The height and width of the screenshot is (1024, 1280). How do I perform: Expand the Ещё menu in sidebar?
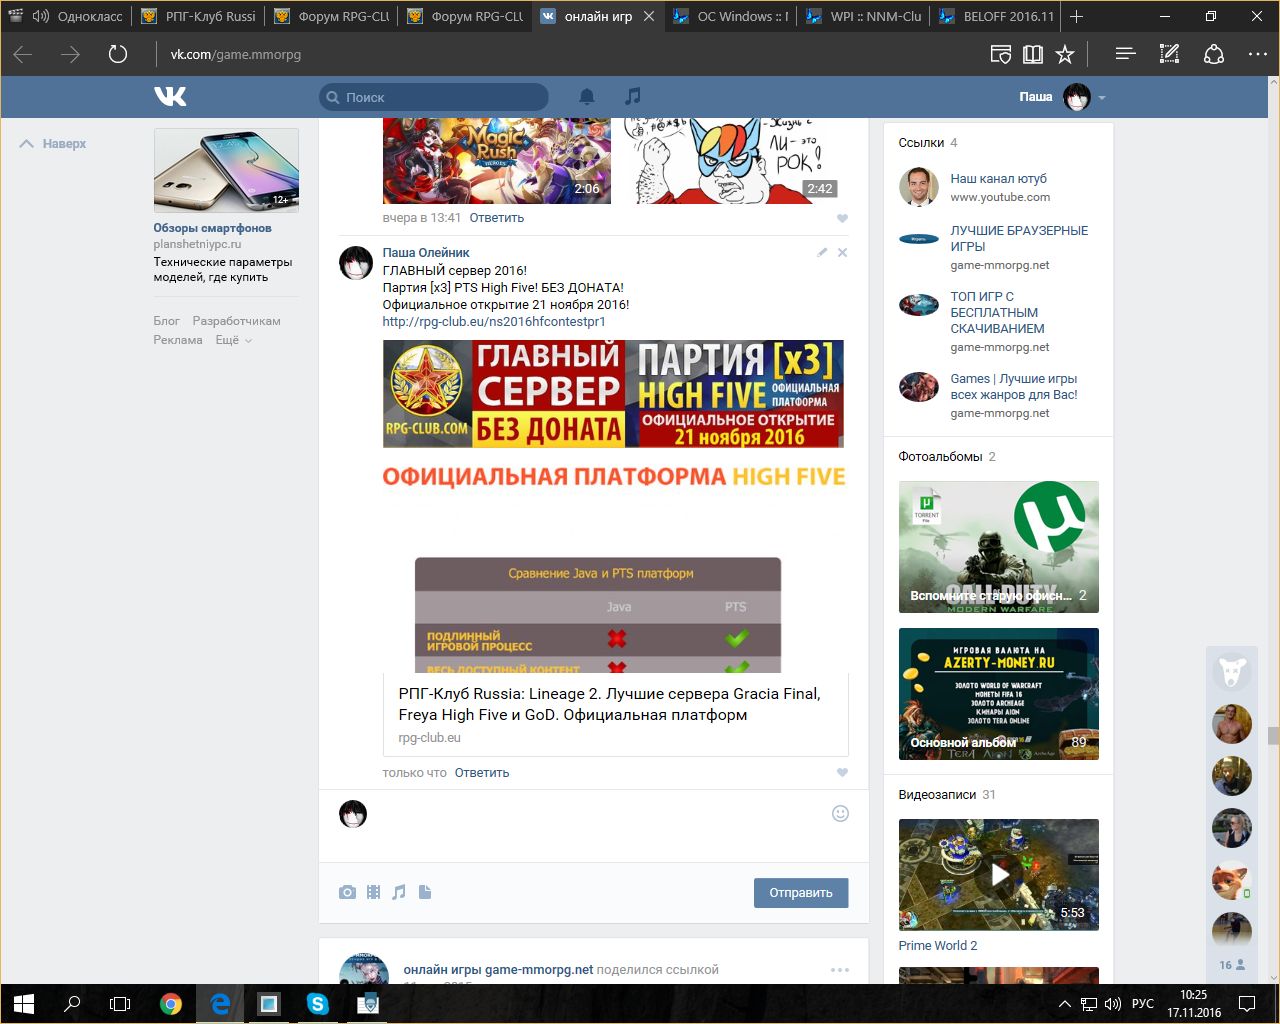[234, 340]
